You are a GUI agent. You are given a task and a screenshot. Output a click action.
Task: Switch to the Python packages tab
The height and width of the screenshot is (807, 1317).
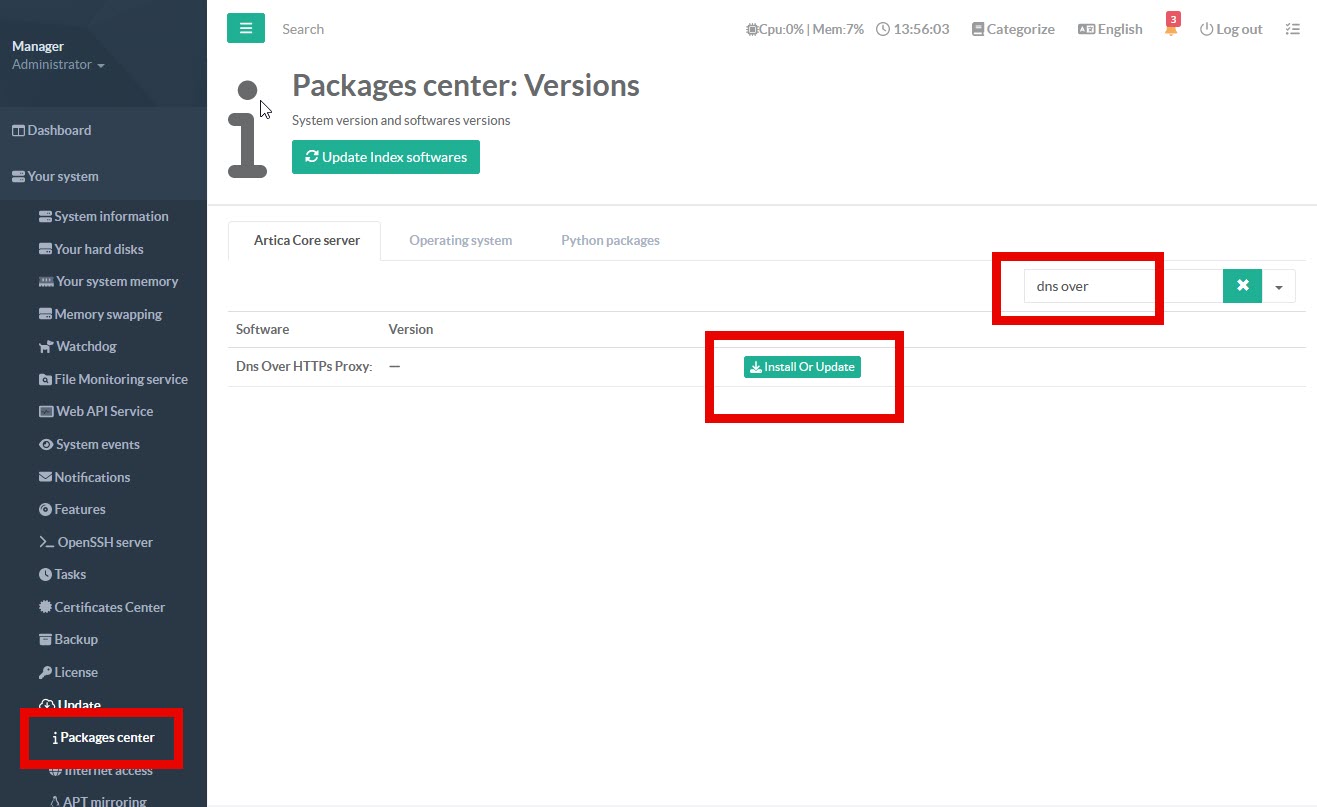coord(610,240)
